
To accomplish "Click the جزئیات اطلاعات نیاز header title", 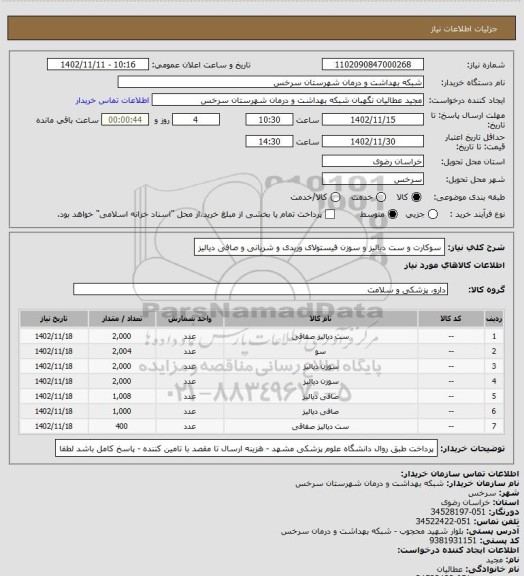I will click(x=464, y=29).
